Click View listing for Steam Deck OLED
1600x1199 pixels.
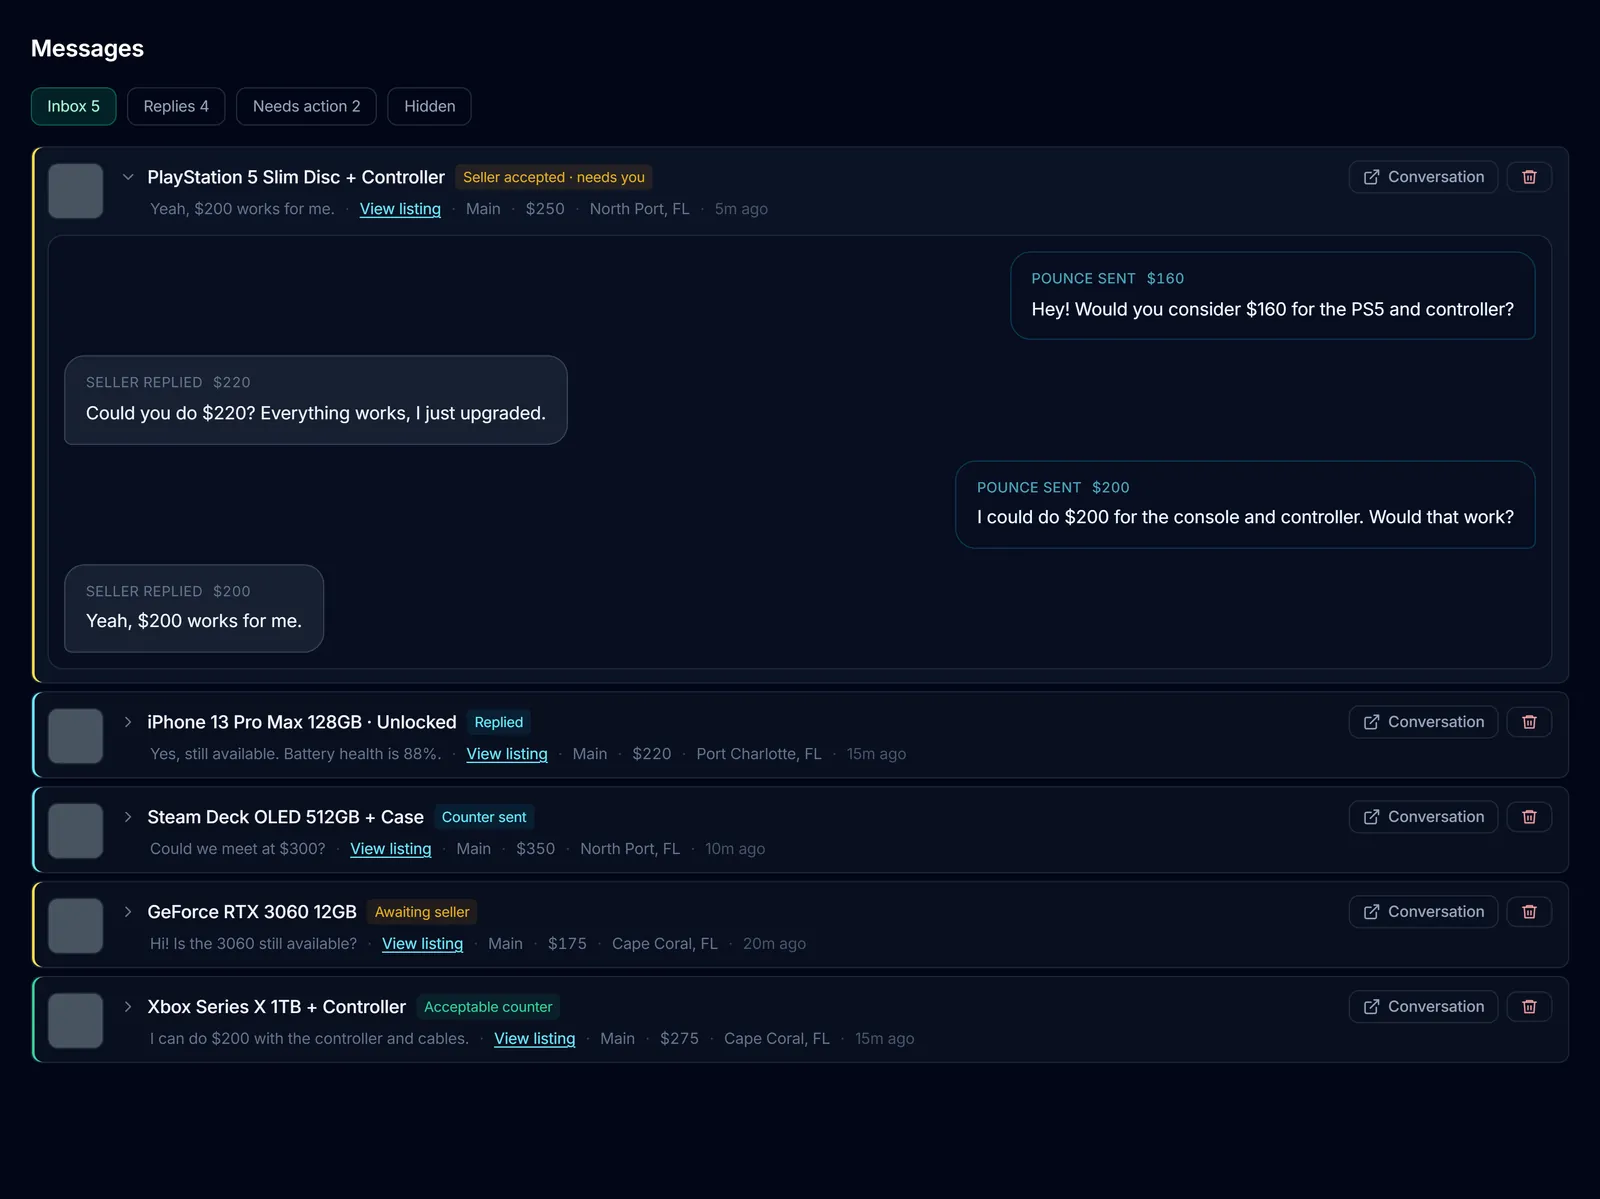(x=391, y=849)
